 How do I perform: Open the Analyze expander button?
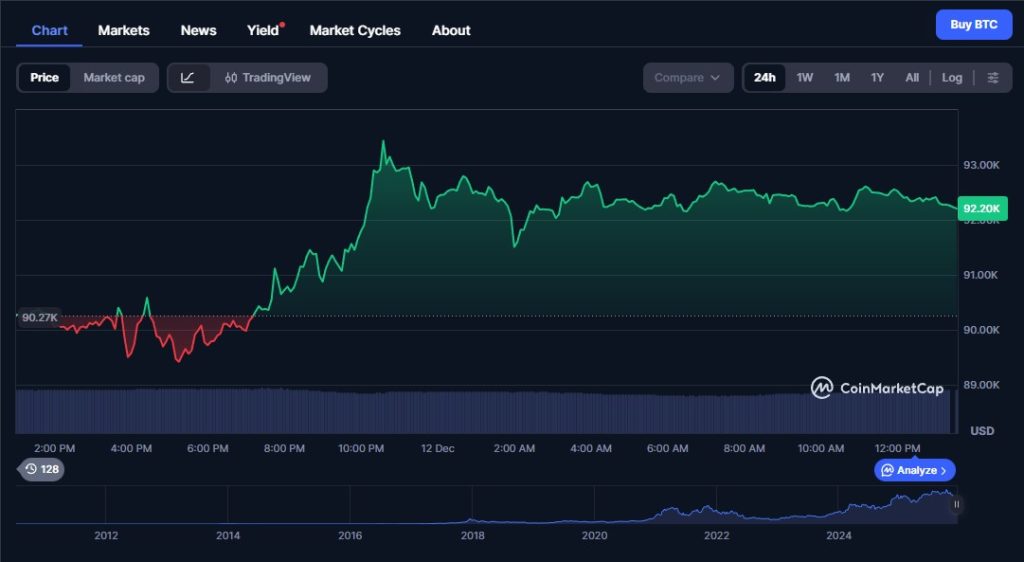(x=915, y=470)
